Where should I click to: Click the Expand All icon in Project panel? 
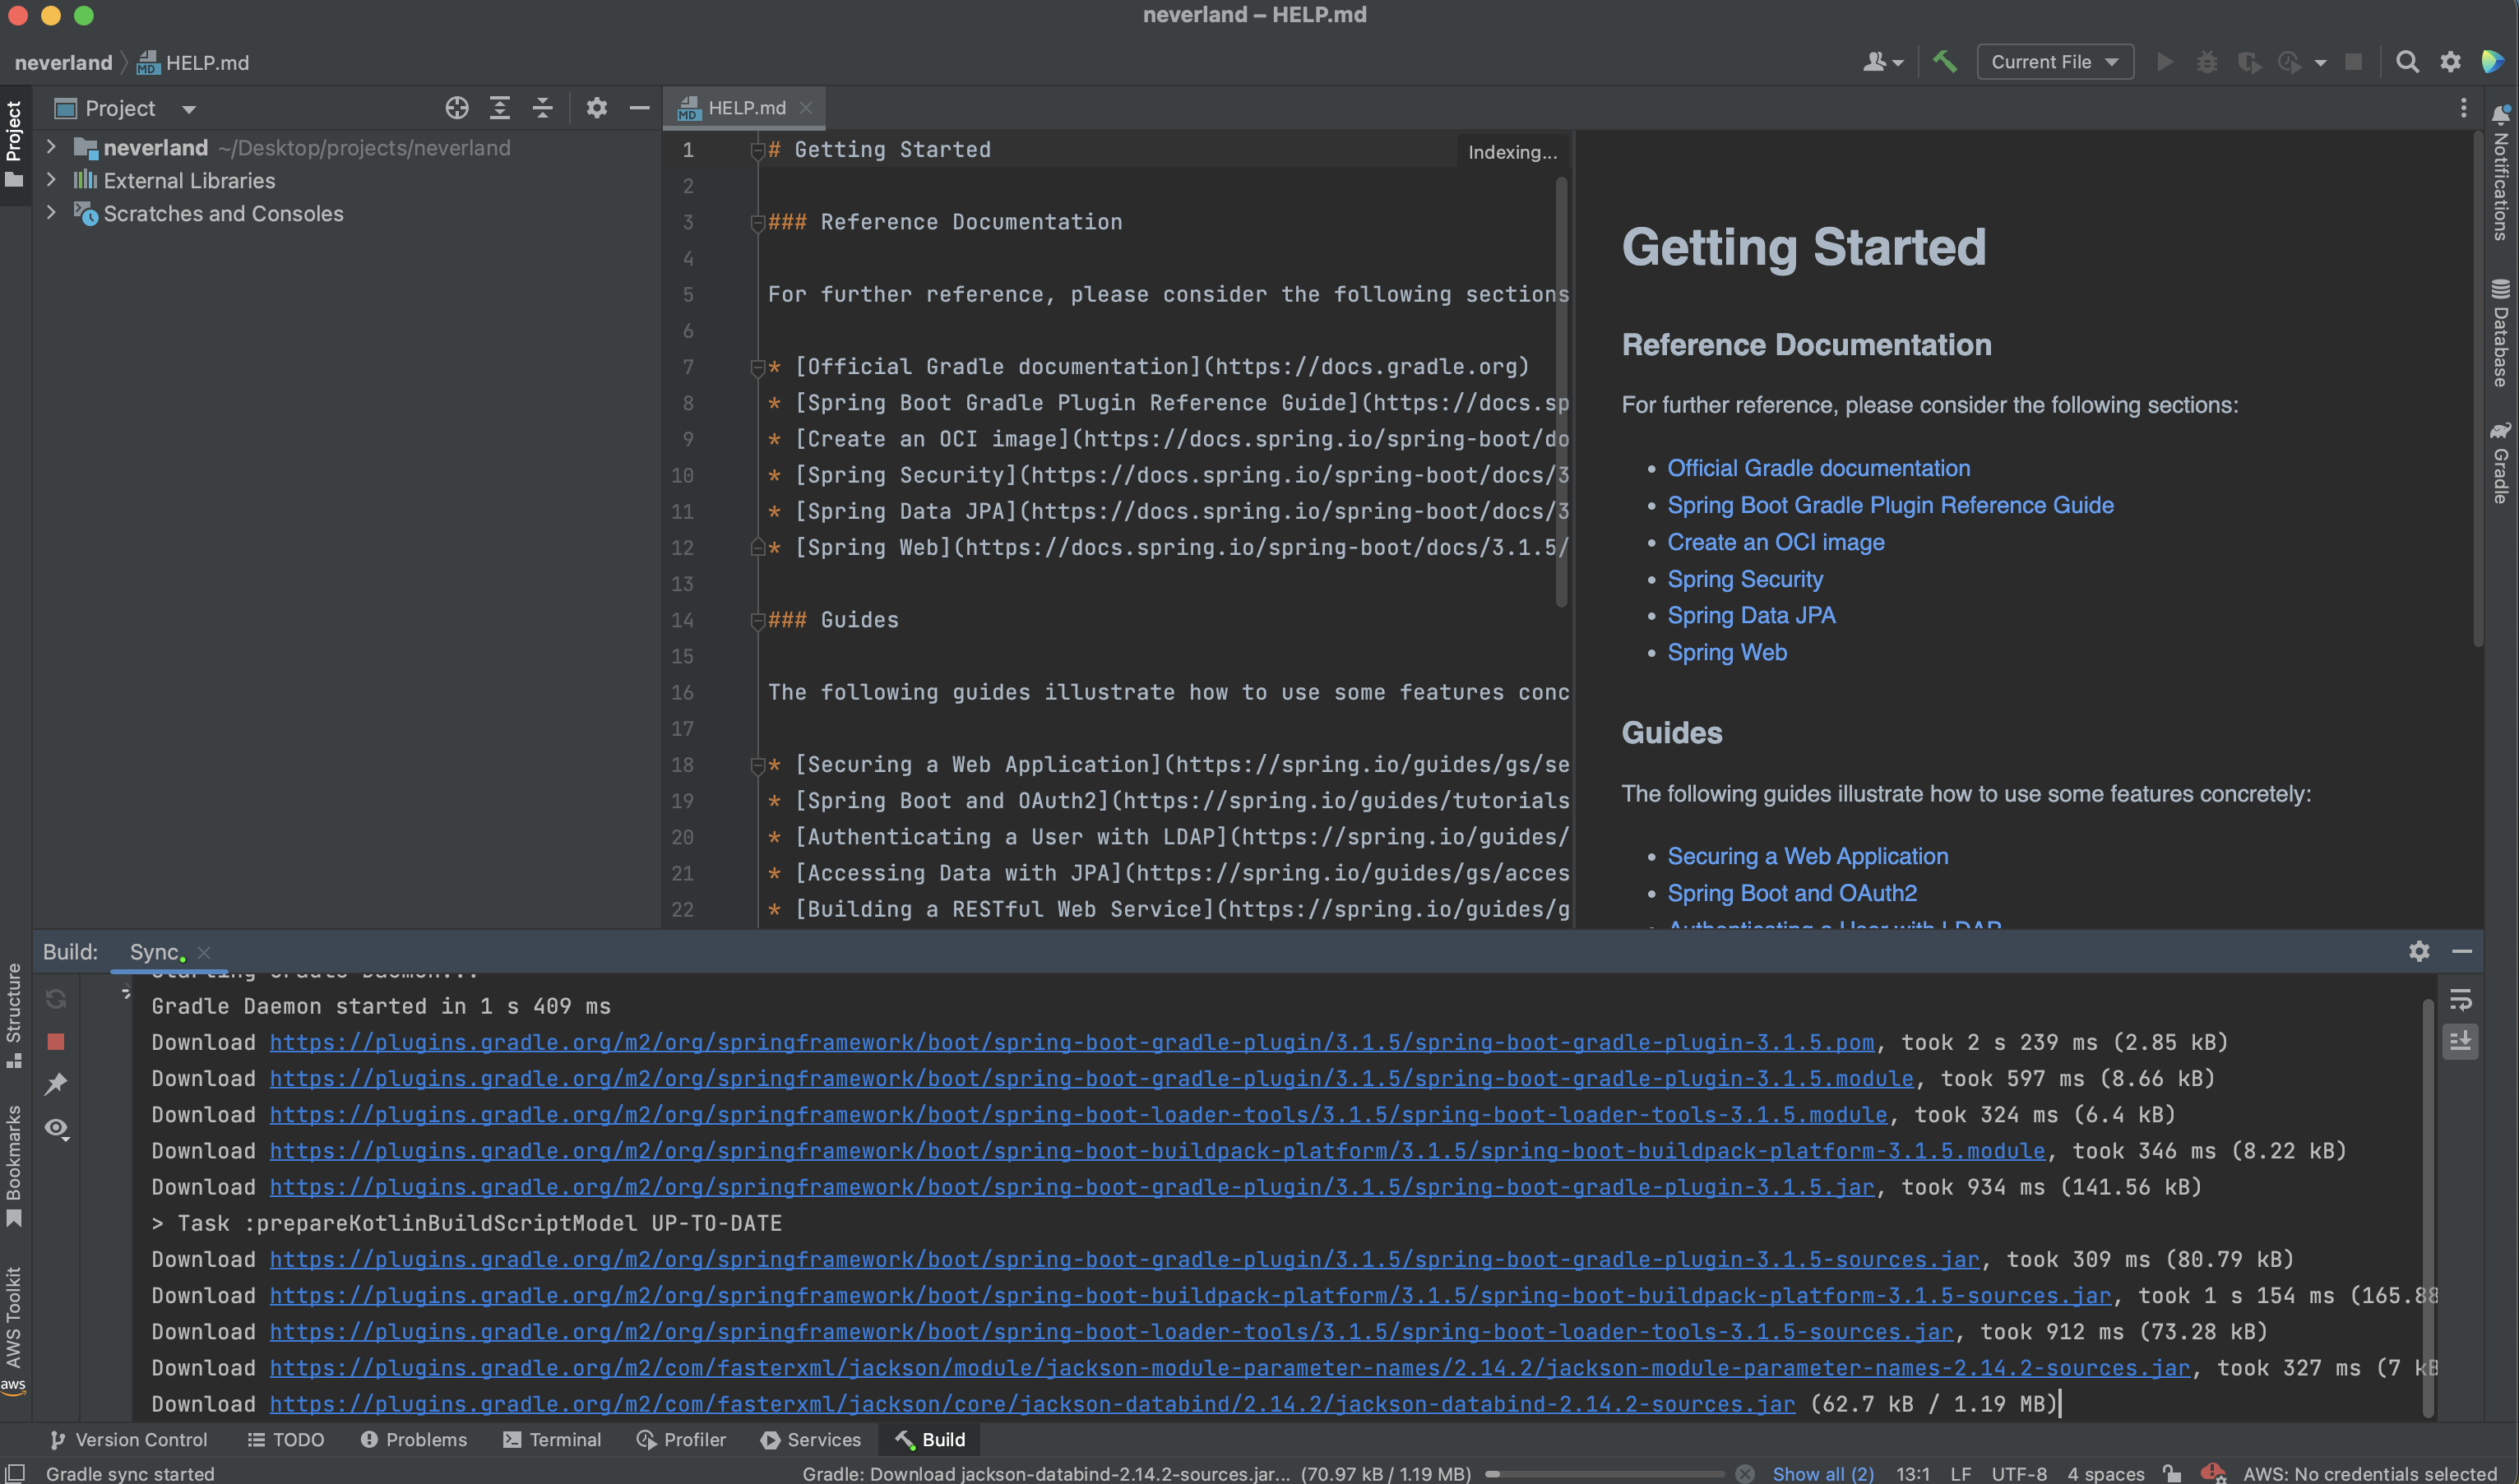coord(500,108)
